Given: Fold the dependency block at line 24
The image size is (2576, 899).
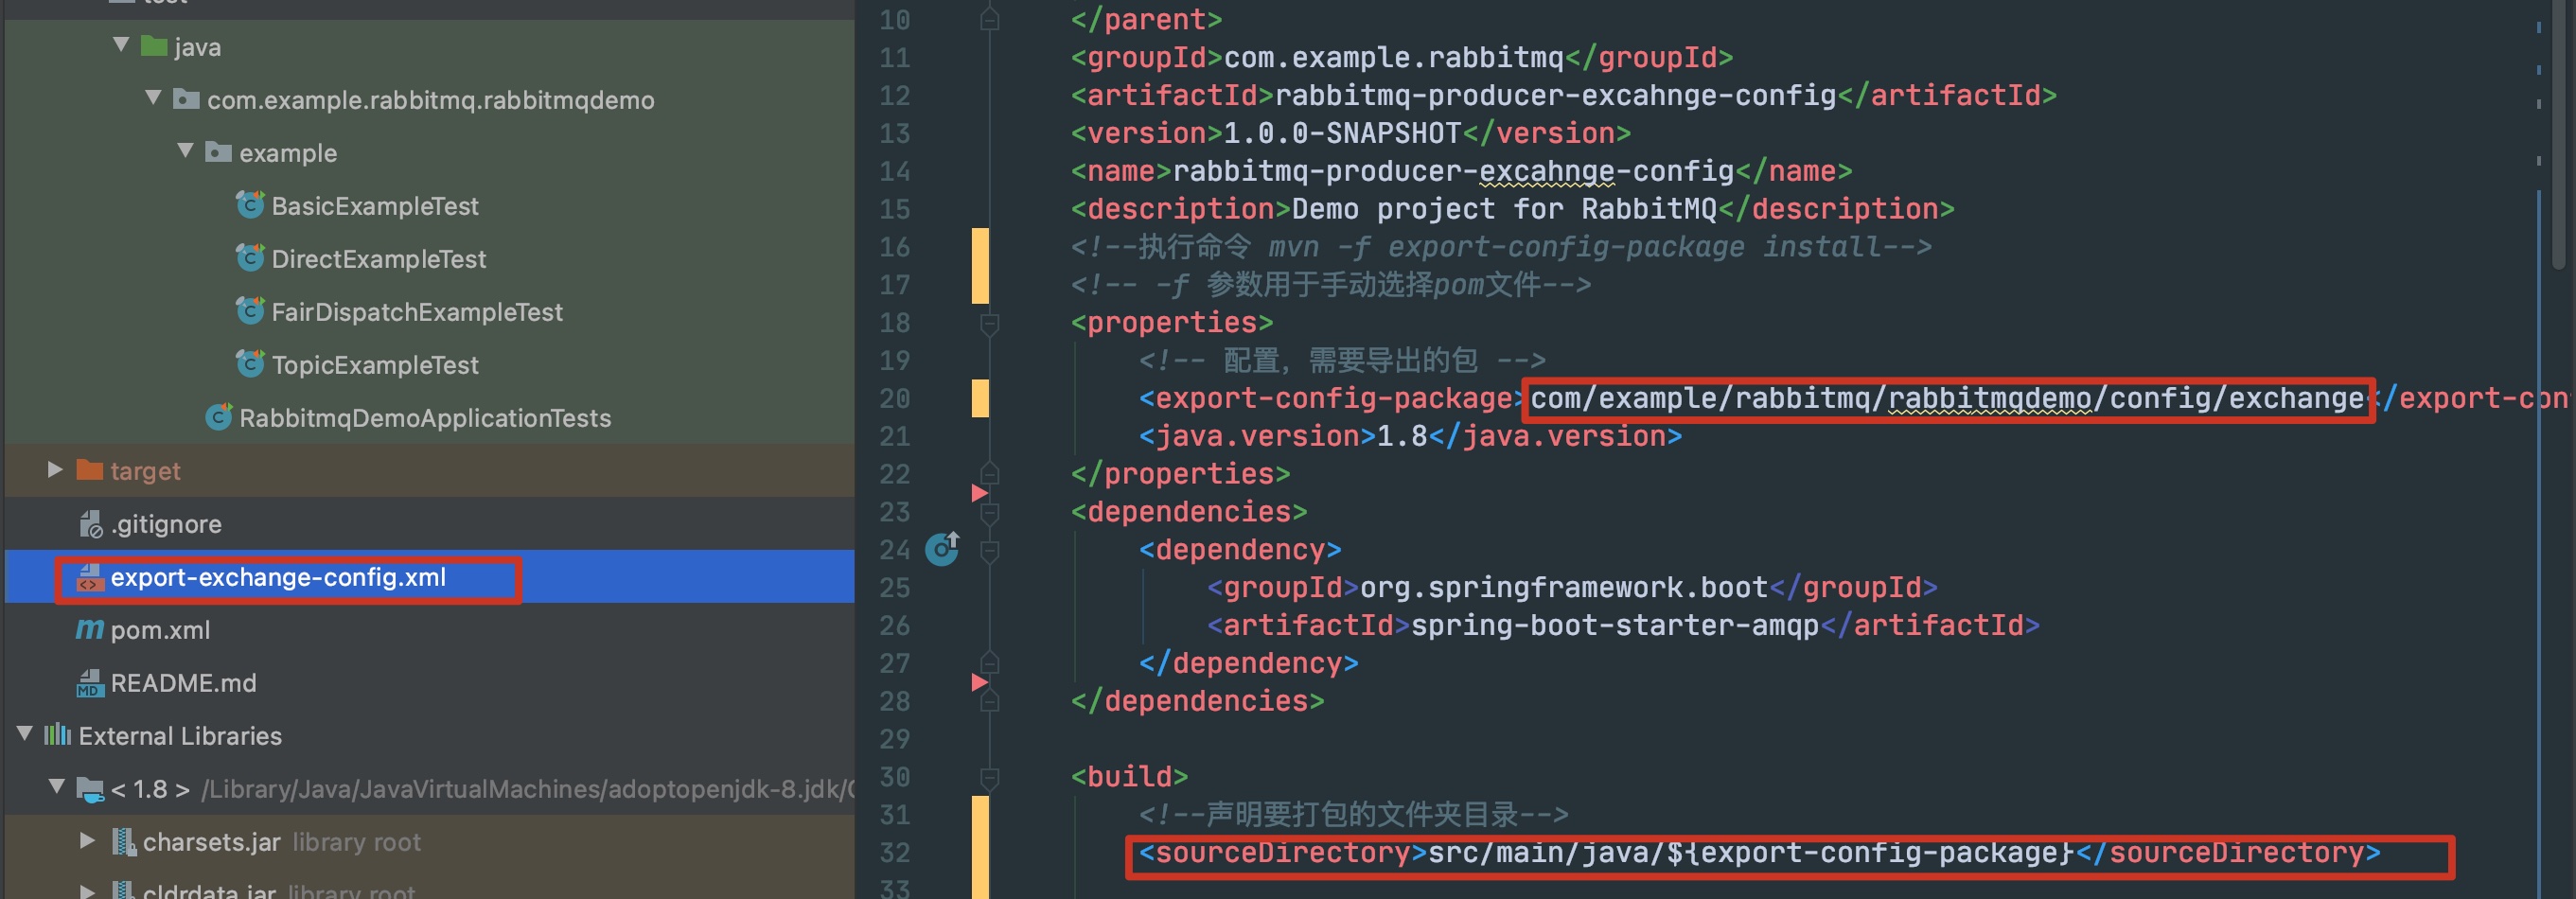Looking at the screenshot, I should pyautogui.click(x=989, y=550).
